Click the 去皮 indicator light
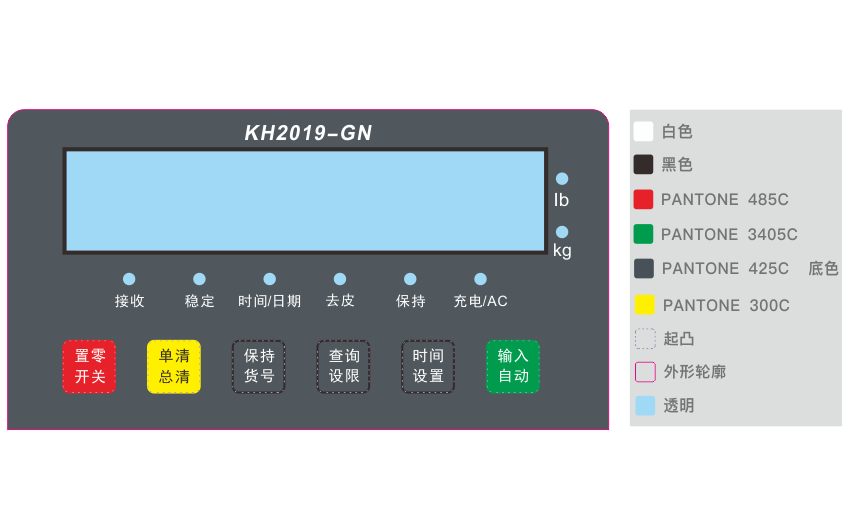Image resolution: width=847 pixels, height=525 pixels. [340, 279]
